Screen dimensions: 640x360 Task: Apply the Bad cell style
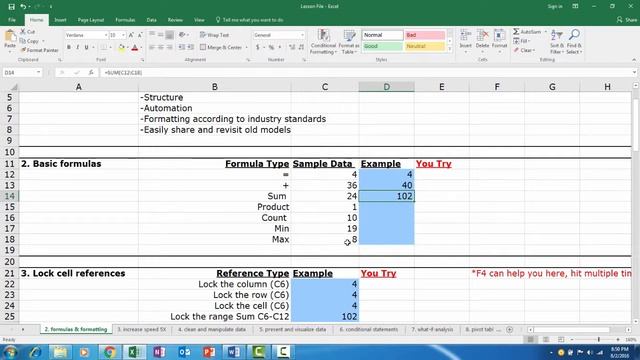coord(425,35)
